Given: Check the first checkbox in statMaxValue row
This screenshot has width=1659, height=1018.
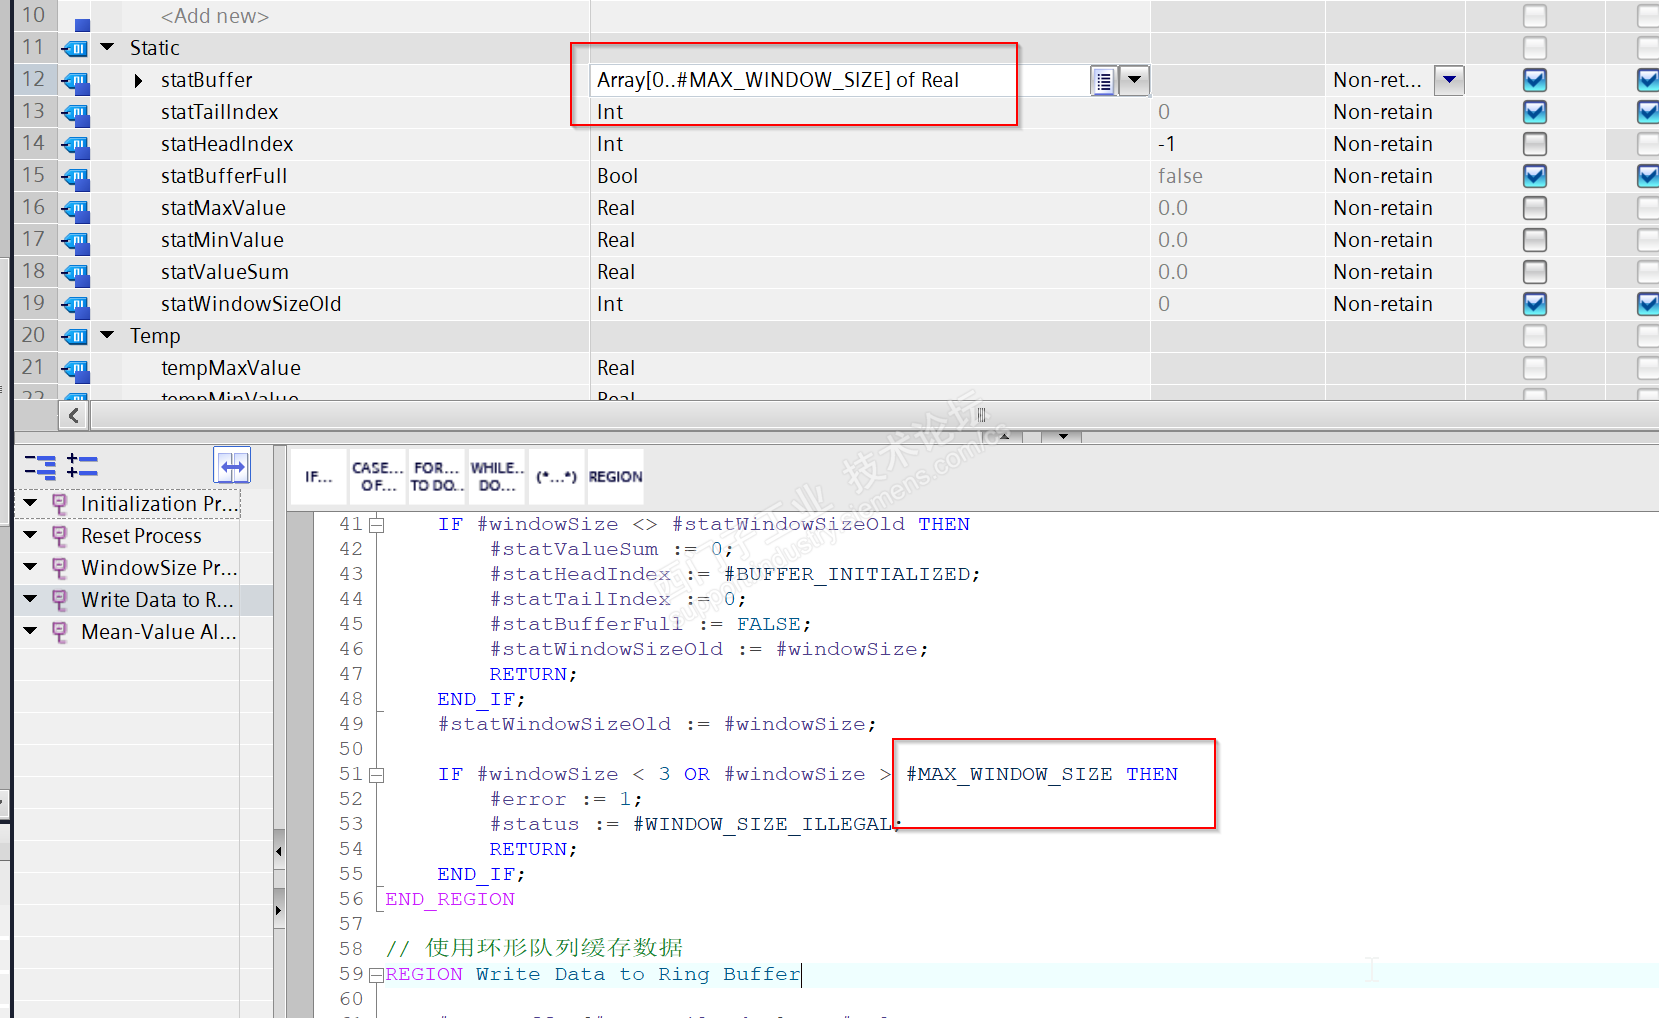Looking at the screenshot, I should [1535, 208].
